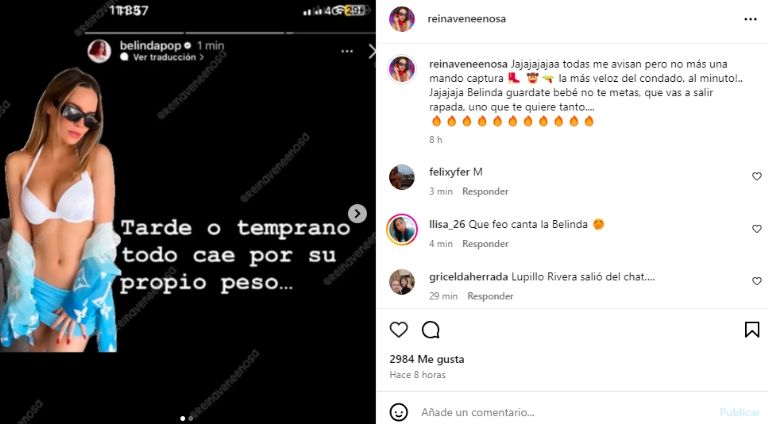Screen dimensions: 768x424
Task: Open post options three-dot menu
Action: click(x=750, y=19)
